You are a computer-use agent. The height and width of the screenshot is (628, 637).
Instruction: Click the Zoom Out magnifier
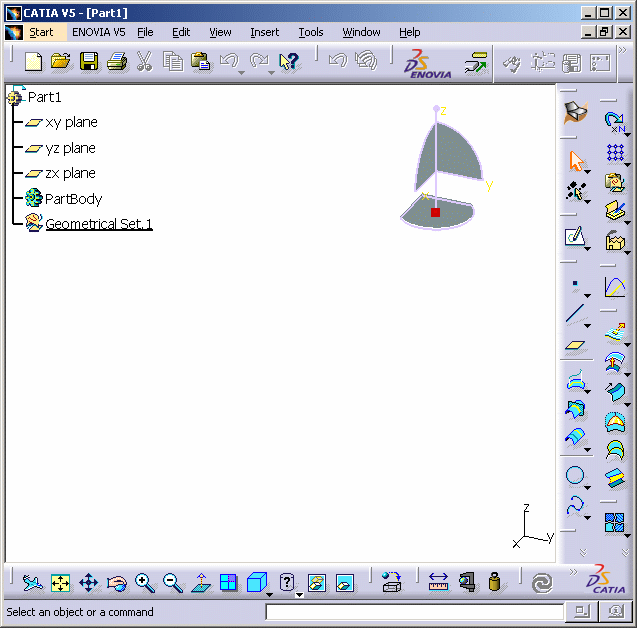pos(173,583)
